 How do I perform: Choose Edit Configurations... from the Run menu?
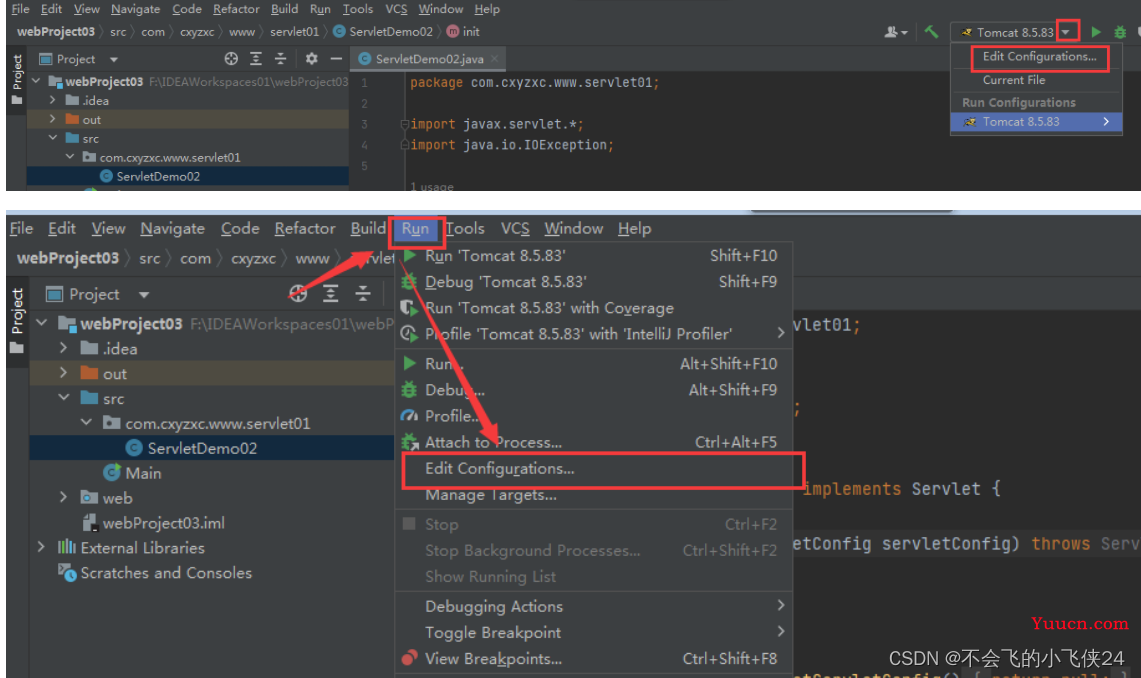click(x=594, y=468)
